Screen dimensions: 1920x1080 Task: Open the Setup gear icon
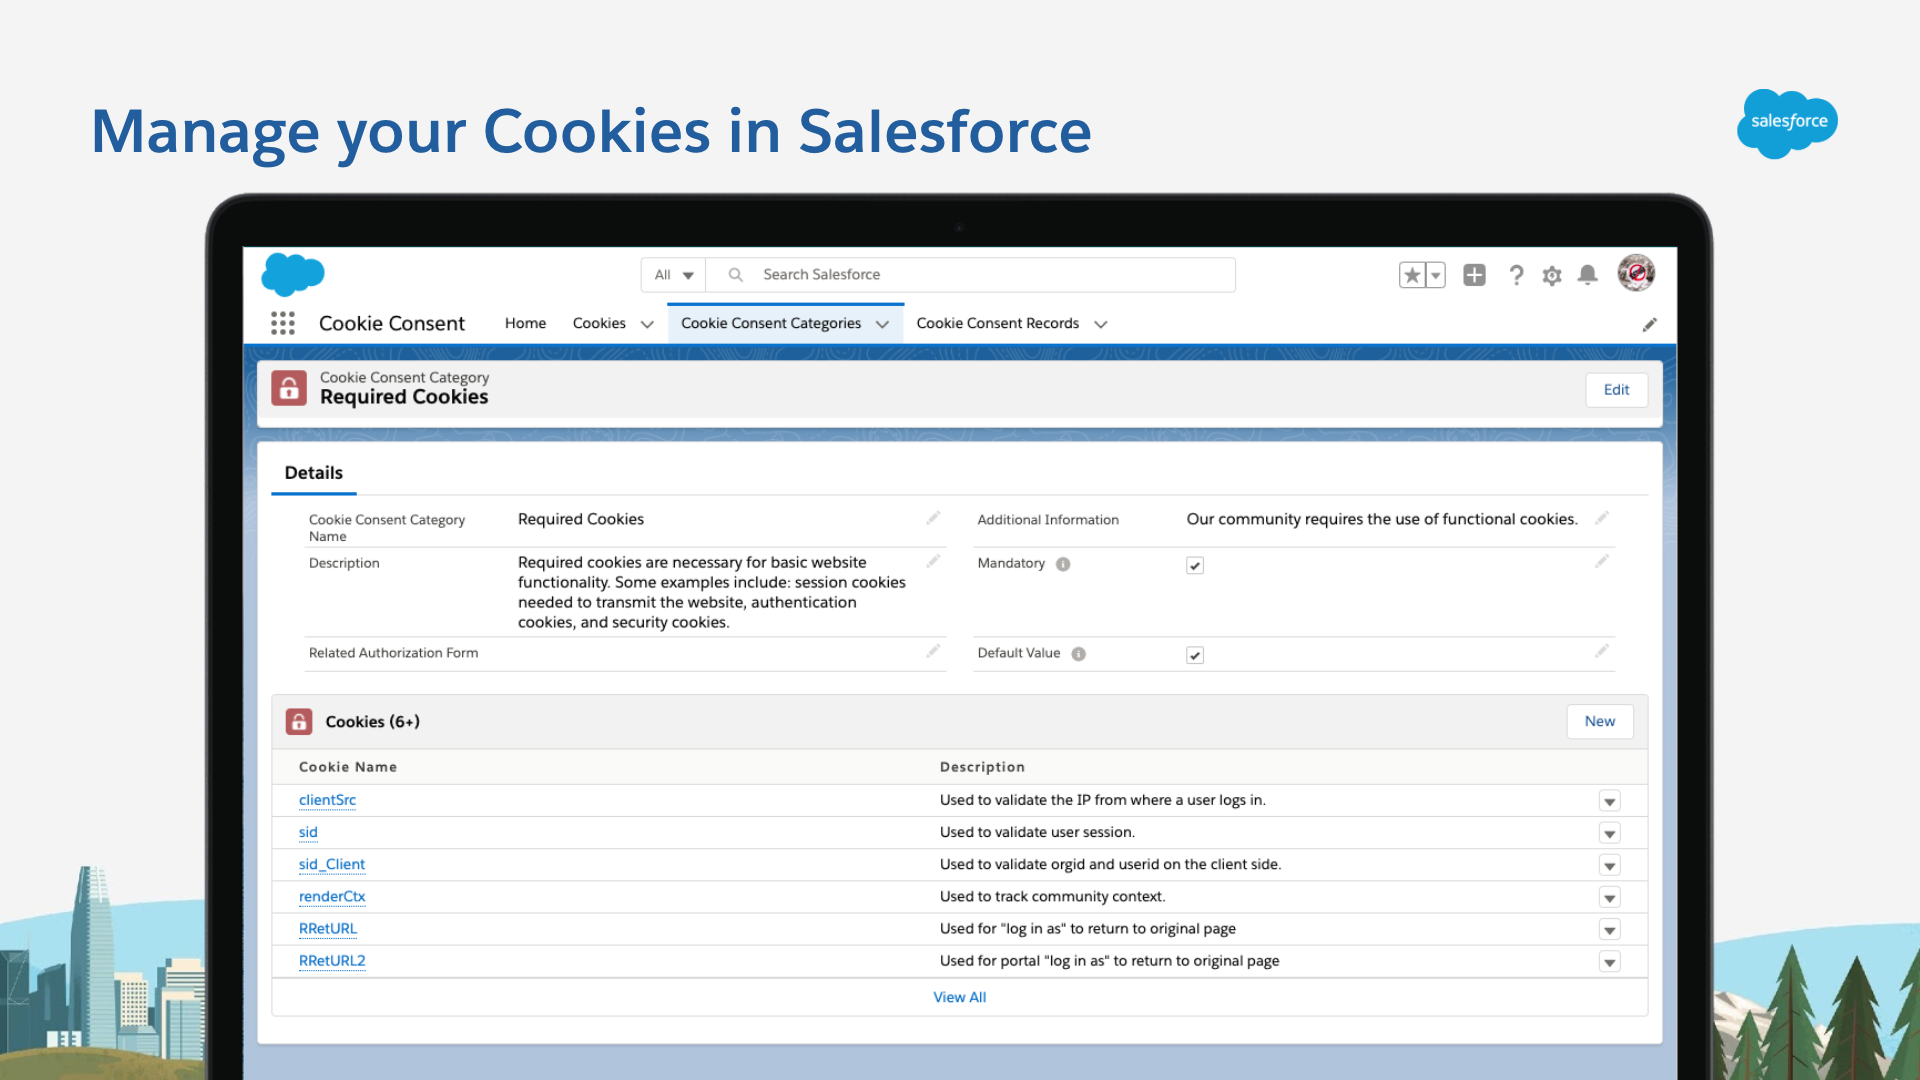click(1552, 275)
